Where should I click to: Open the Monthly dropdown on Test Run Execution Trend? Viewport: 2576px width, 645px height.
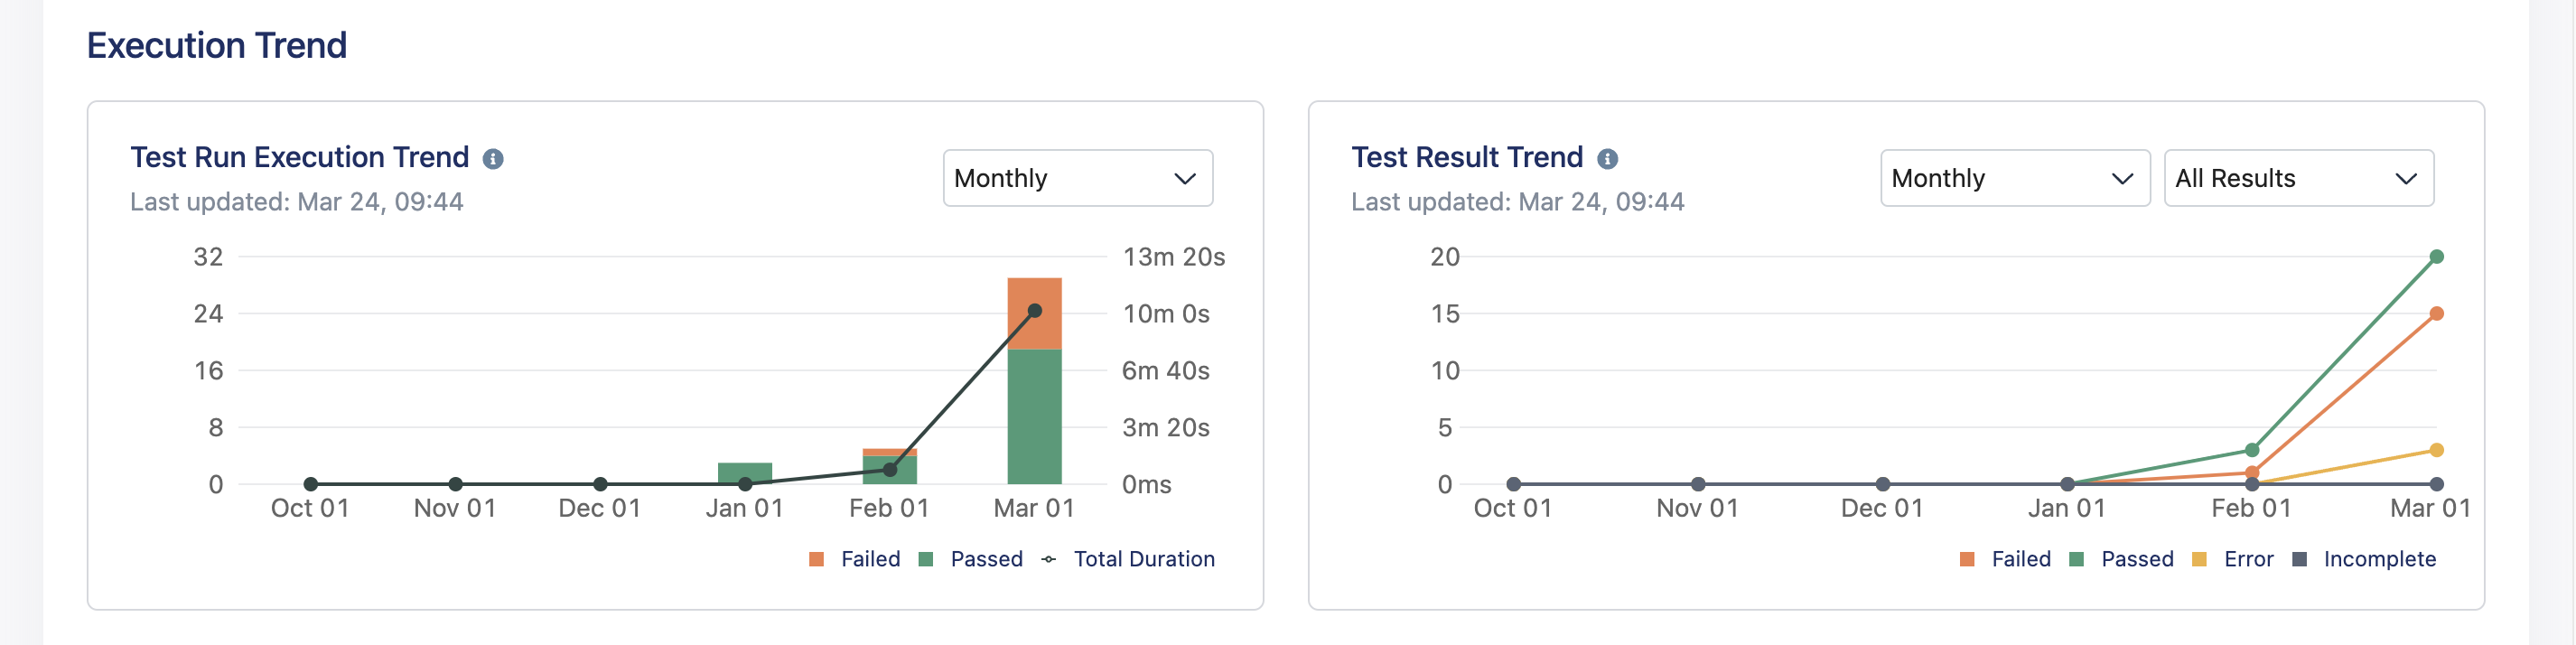click(x=1077, y=178)
